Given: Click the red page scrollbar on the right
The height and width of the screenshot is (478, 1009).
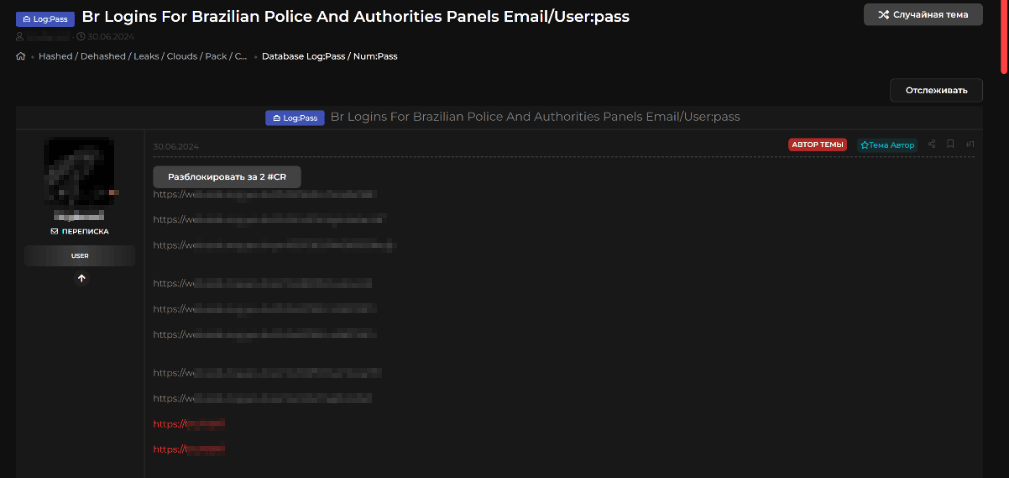Looking at the screenshot, I should (1004, 35).
